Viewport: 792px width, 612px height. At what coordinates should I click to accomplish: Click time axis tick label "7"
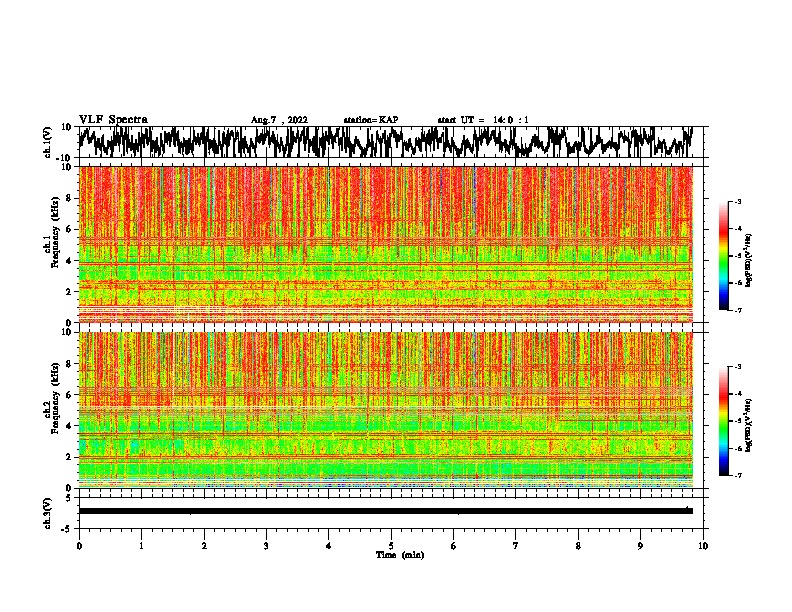516,546
